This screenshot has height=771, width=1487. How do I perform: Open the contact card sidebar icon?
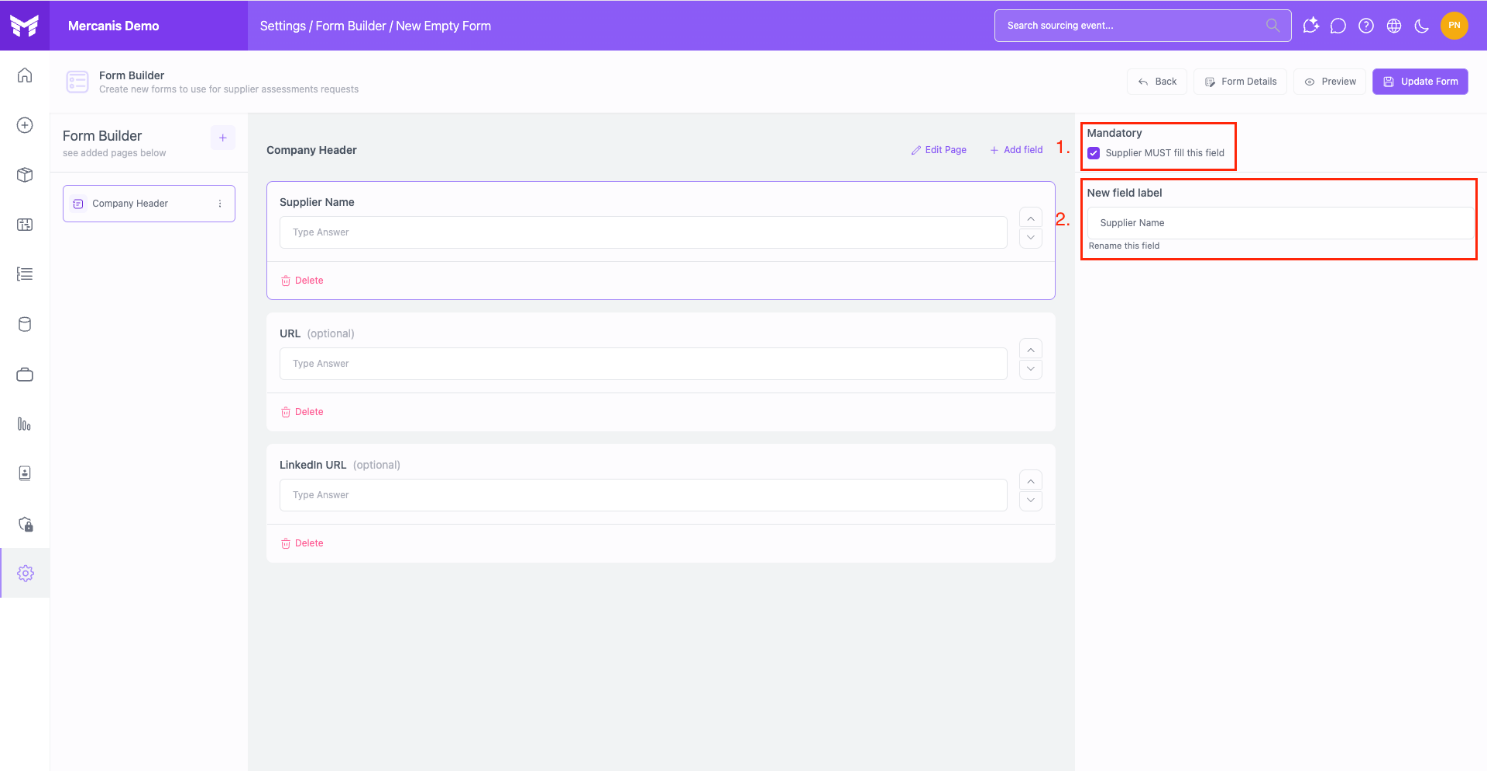(25, 473)
